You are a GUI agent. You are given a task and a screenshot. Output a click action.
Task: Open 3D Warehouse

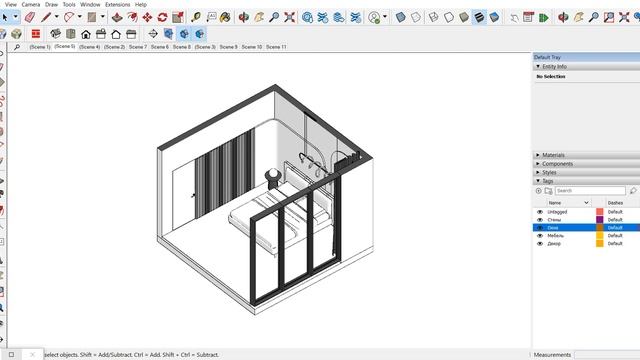[x=307, y=17]
